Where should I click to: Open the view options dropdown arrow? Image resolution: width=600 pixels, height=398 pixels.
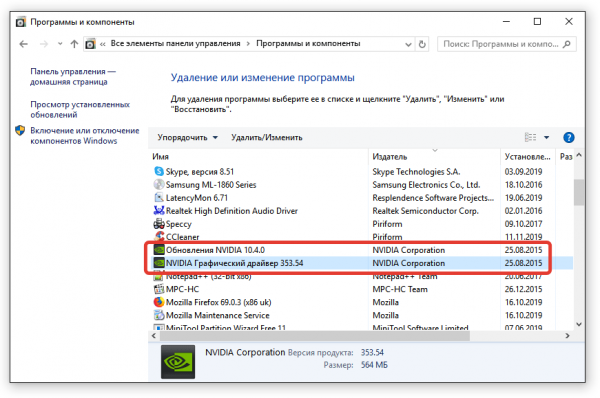[546, 137]
